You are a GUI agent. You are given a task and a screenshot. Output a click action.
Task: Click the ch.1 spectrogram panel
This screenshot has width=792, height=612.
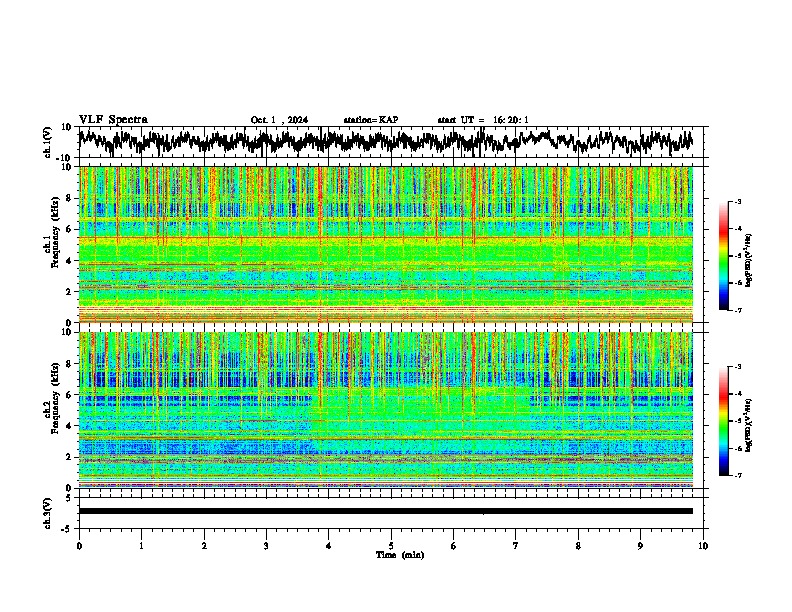tap(386, 244)
